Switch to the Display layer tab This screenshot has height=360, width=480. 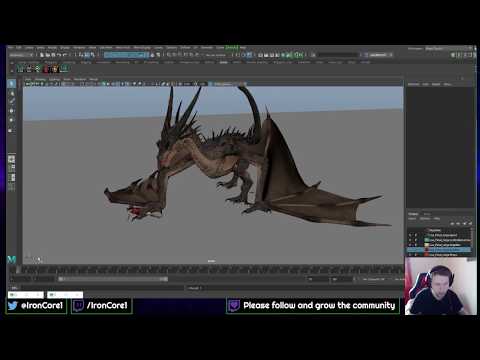point(414,214)
